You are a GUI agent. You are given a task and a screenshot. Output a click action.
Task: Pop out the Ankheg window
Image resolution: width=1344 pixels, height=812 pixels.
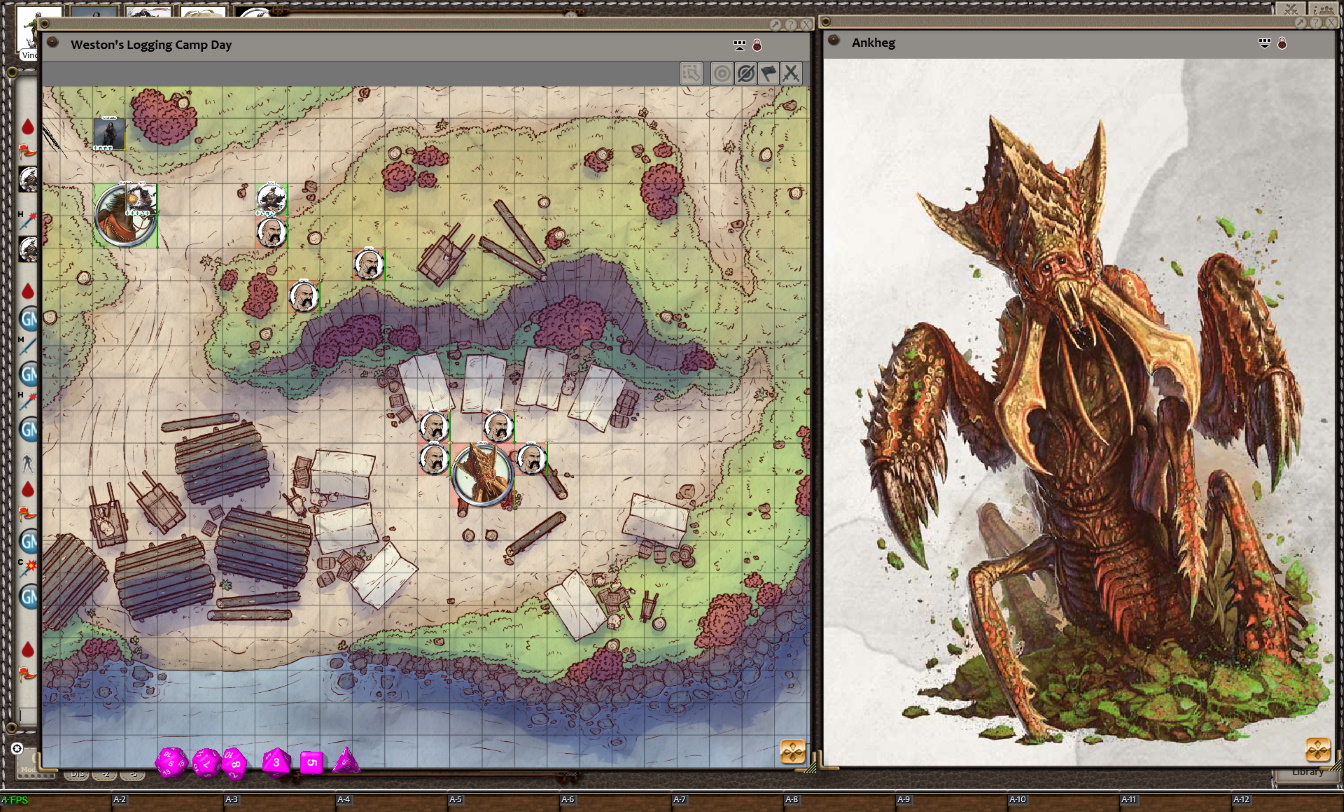(1302, 22)
